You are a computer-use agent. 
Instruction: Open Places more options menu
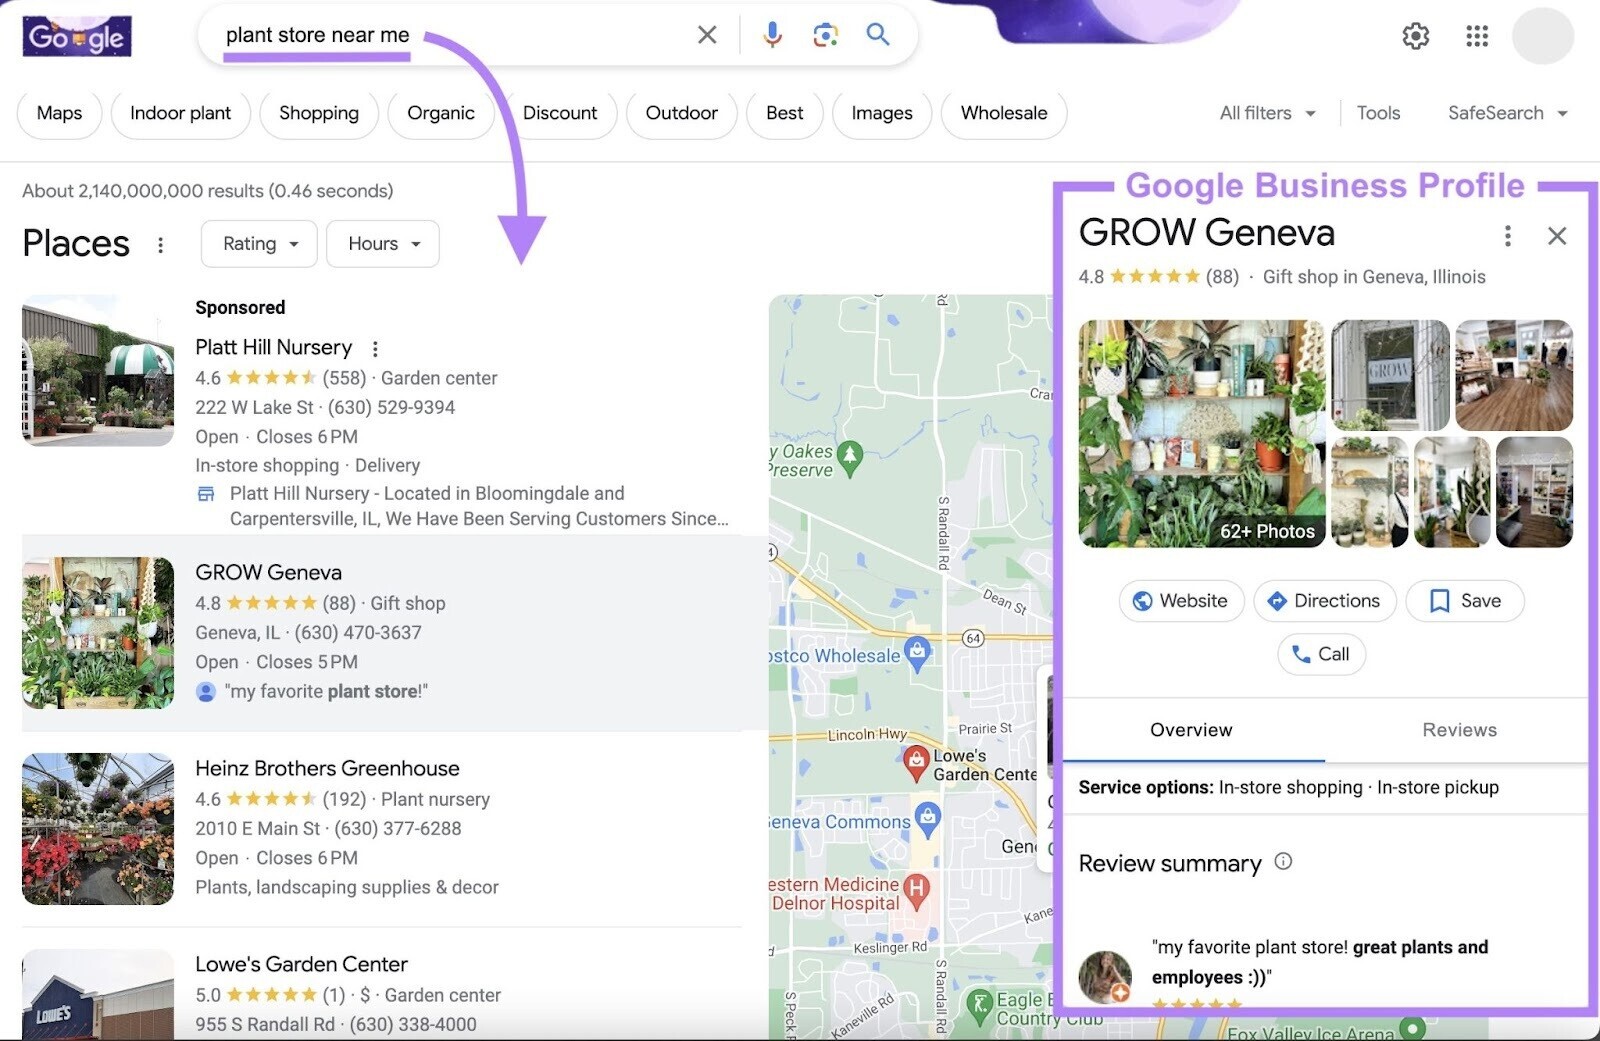coord(160,244)
